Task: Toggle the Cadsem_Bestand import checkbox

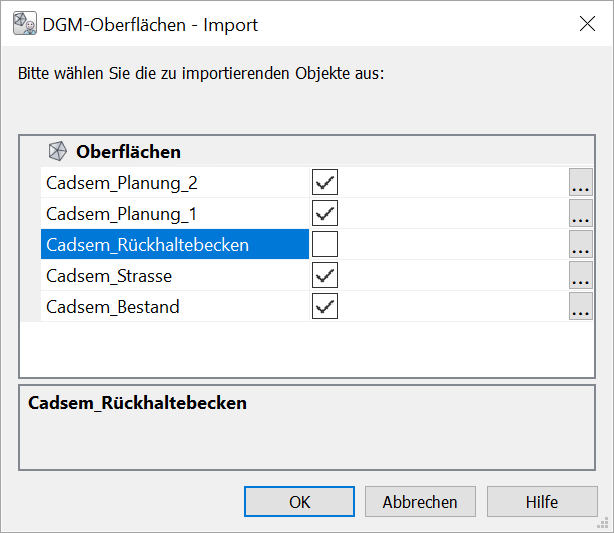Action: (x=325, y=307)
